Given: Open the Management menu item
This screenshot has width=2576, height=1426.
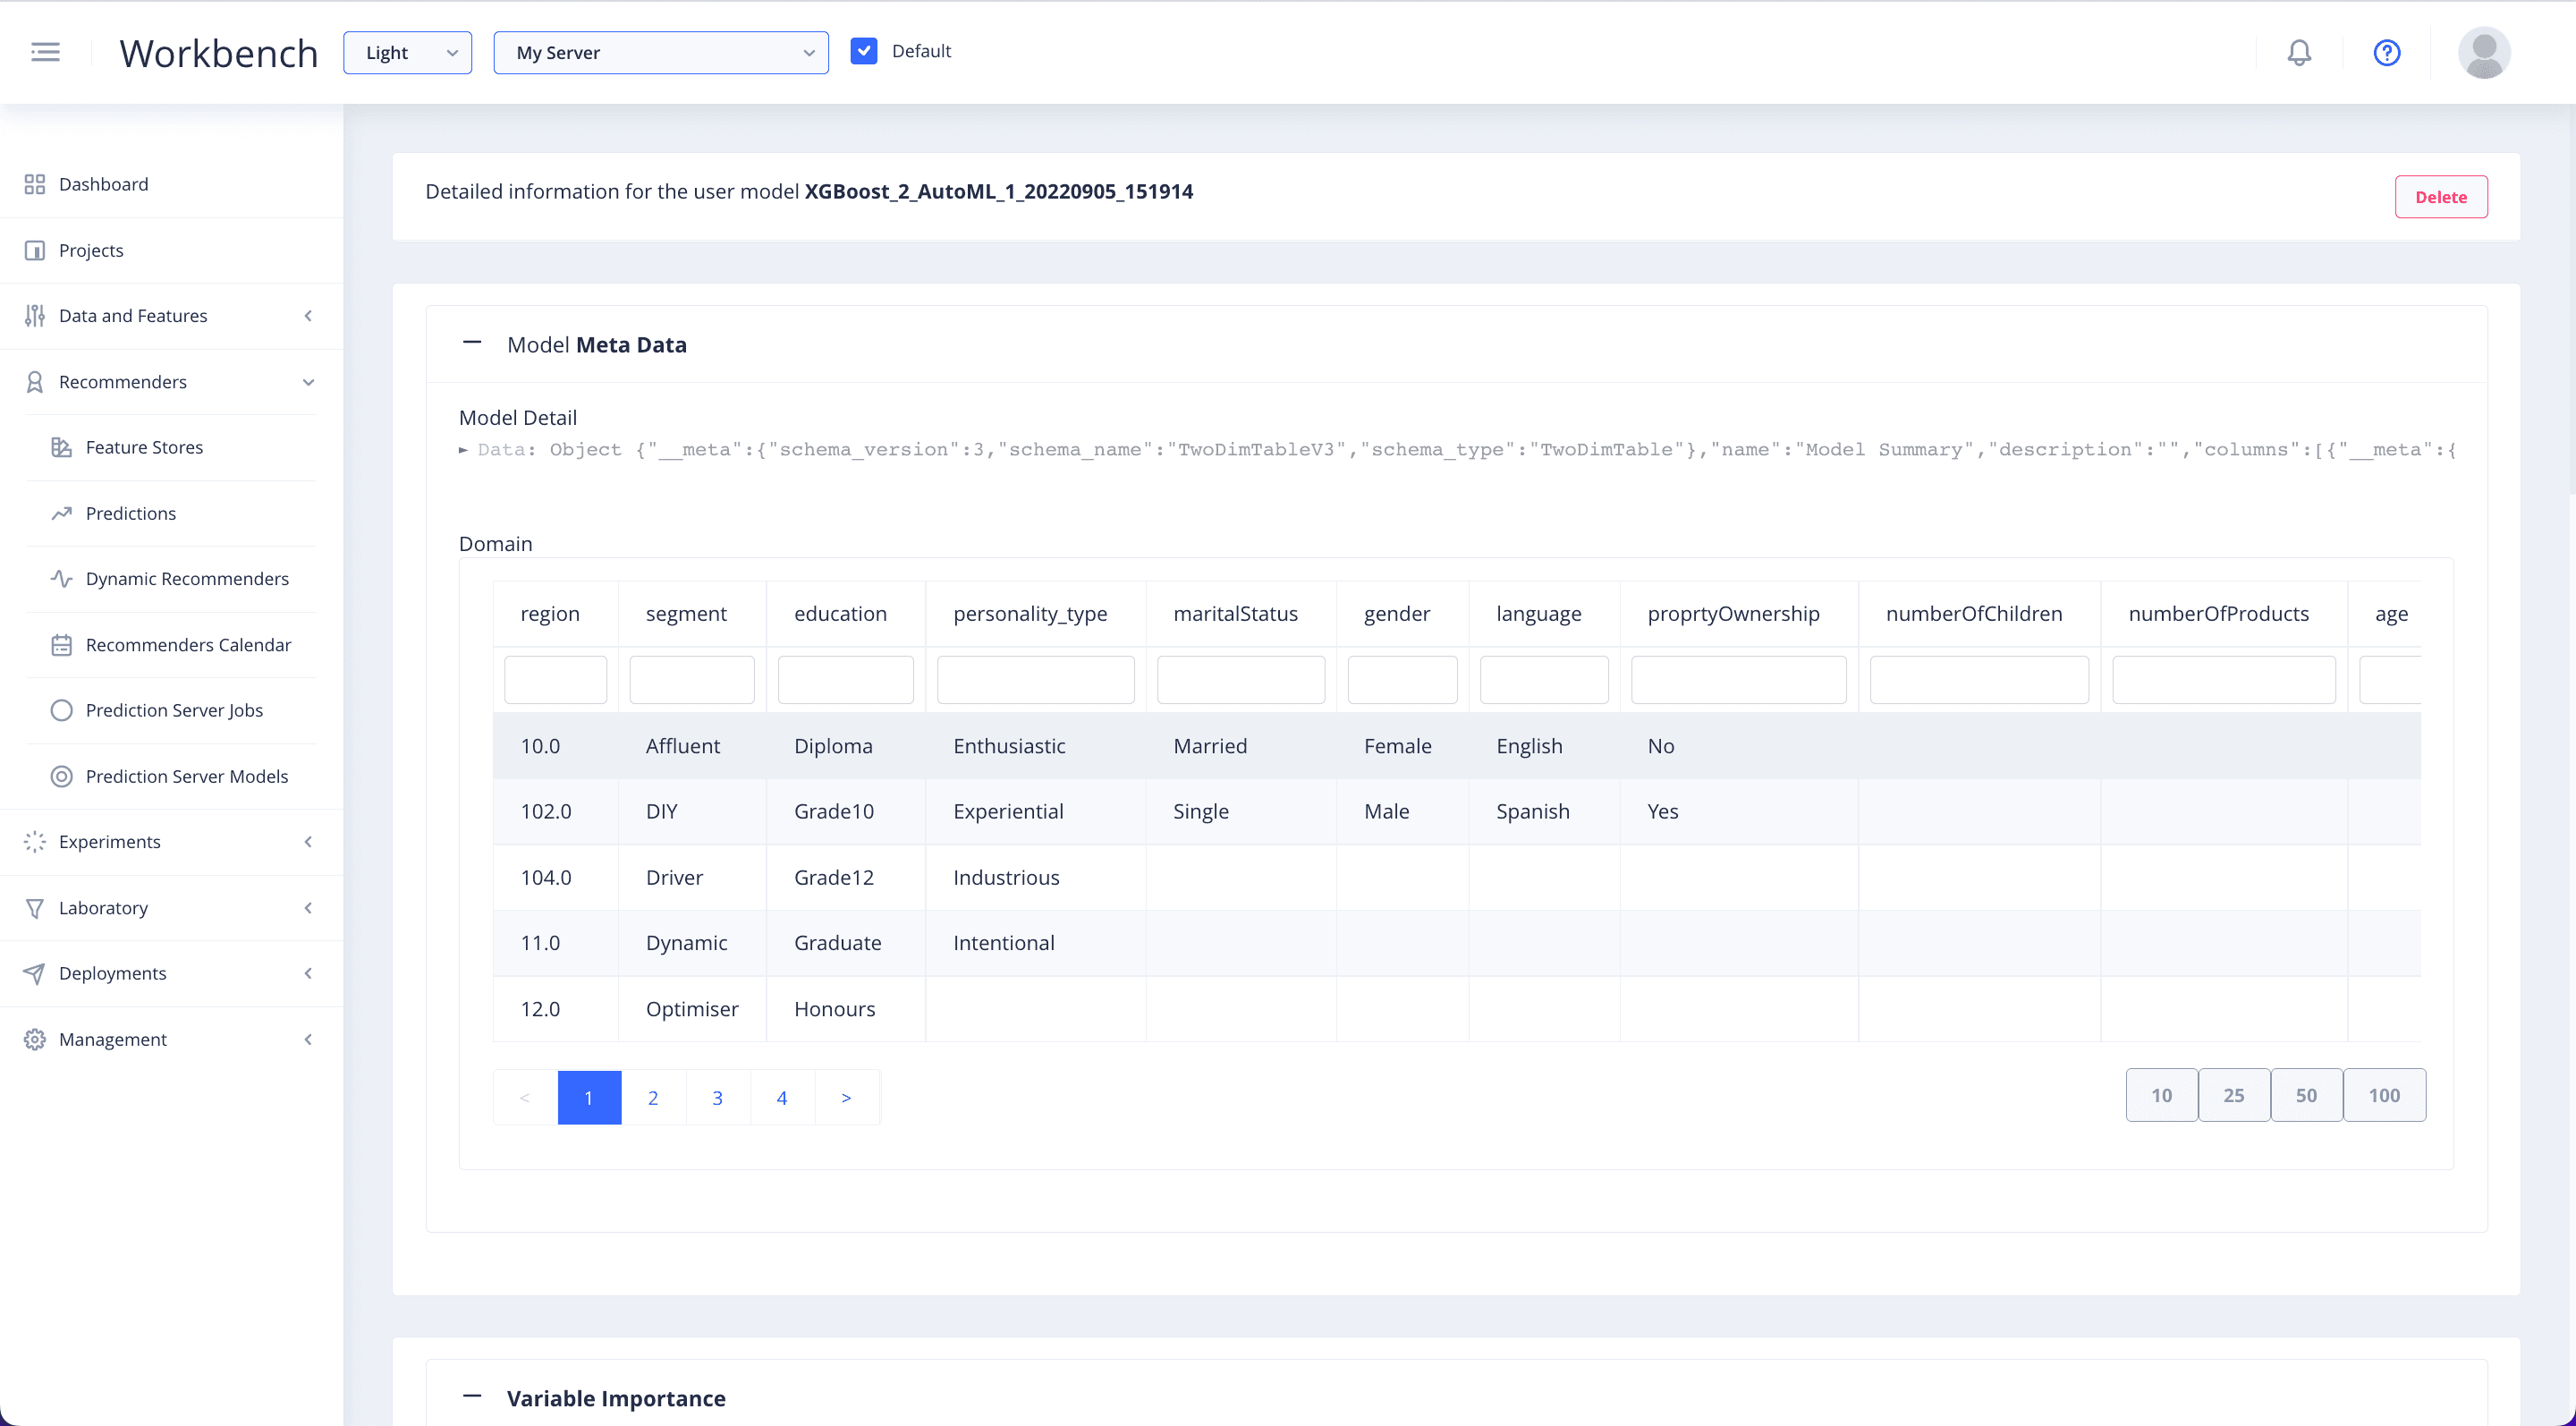Looking at the screenshot, I should tap(111, 1039).
